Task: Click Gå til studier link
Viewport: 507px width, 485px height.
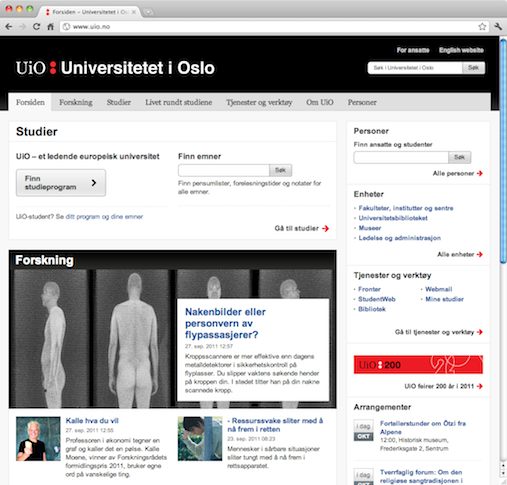Action: [296, 228]
